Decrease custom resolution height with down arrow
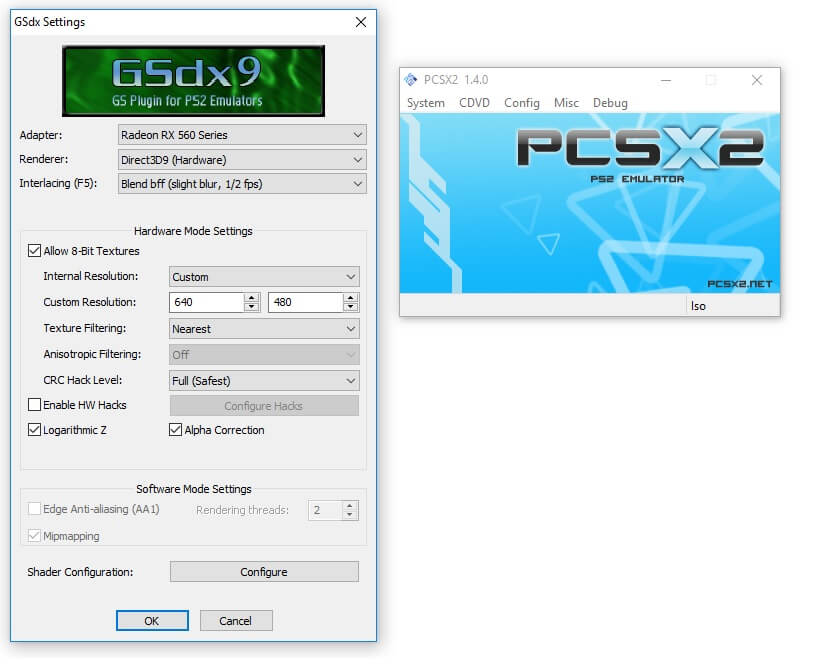Image resolution: width=829 pixels, height=670 pixels. pos(351,307)
